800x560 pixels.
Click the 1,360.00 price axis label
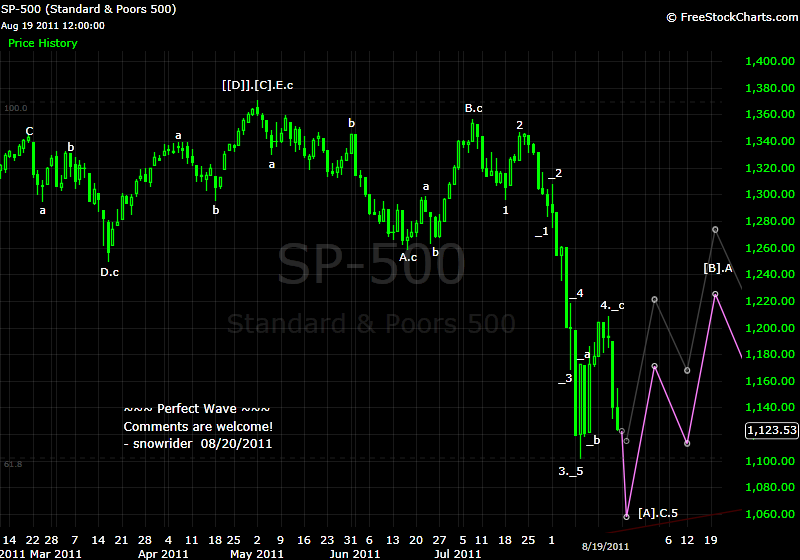(770, 114)
